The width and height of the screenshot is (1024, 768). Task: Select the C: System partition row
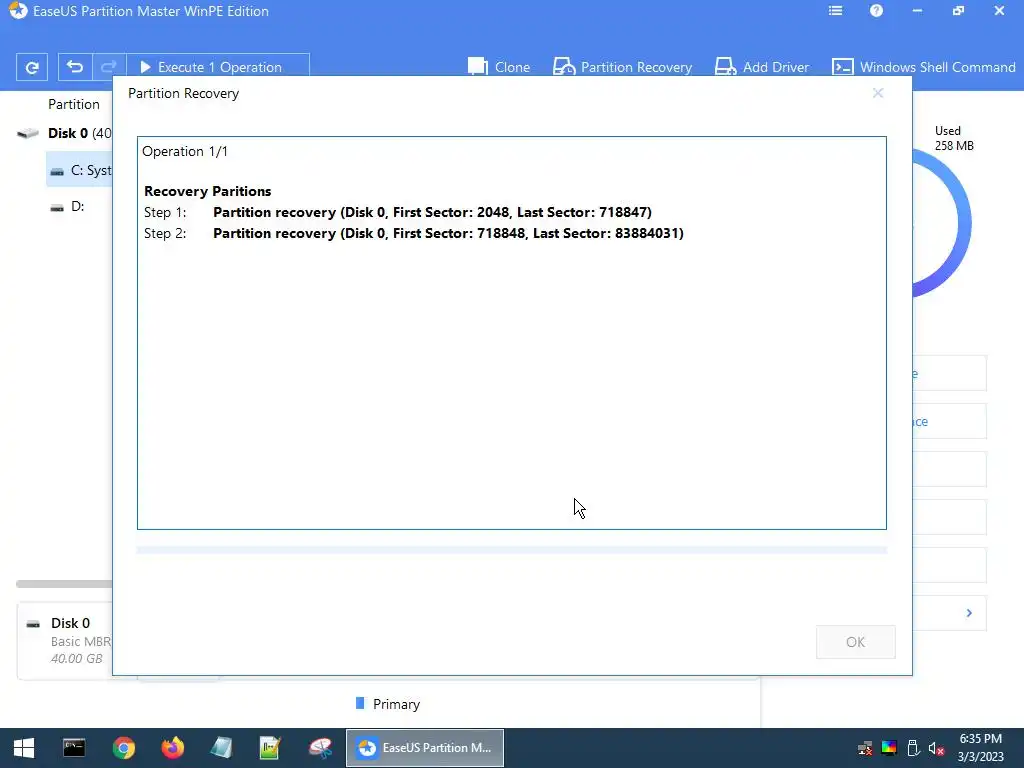[x=79, y=170]
